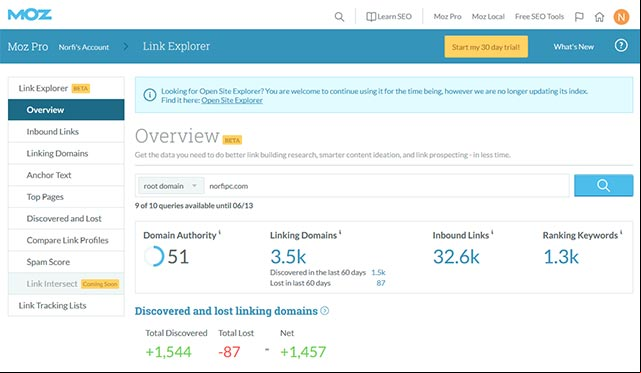Click Discovered and lost linking domains heading
The height and width of the screenshot is (373, 641).
click(x=226, y=311)
